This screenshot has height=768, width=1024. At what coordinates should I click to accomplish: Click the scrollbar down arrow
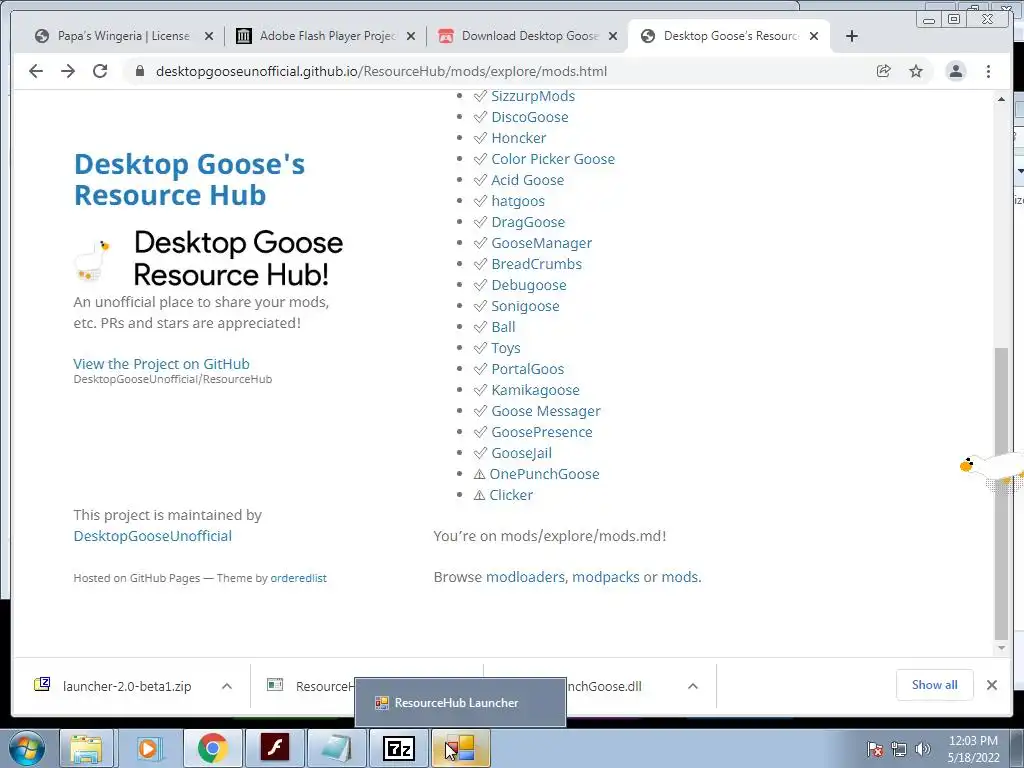(1001, 648)
